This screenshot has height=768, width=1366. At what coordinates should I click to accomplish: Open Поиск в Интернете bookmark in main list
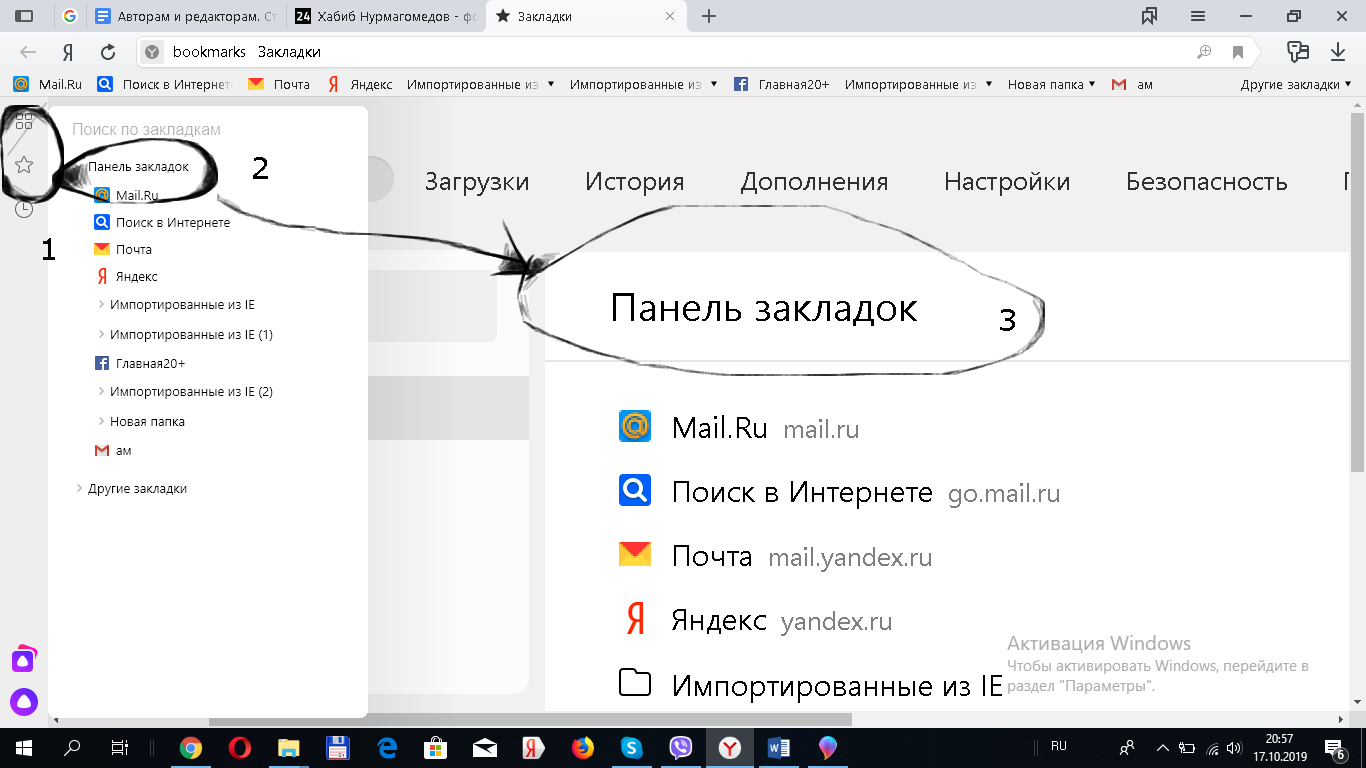point(802,492)
